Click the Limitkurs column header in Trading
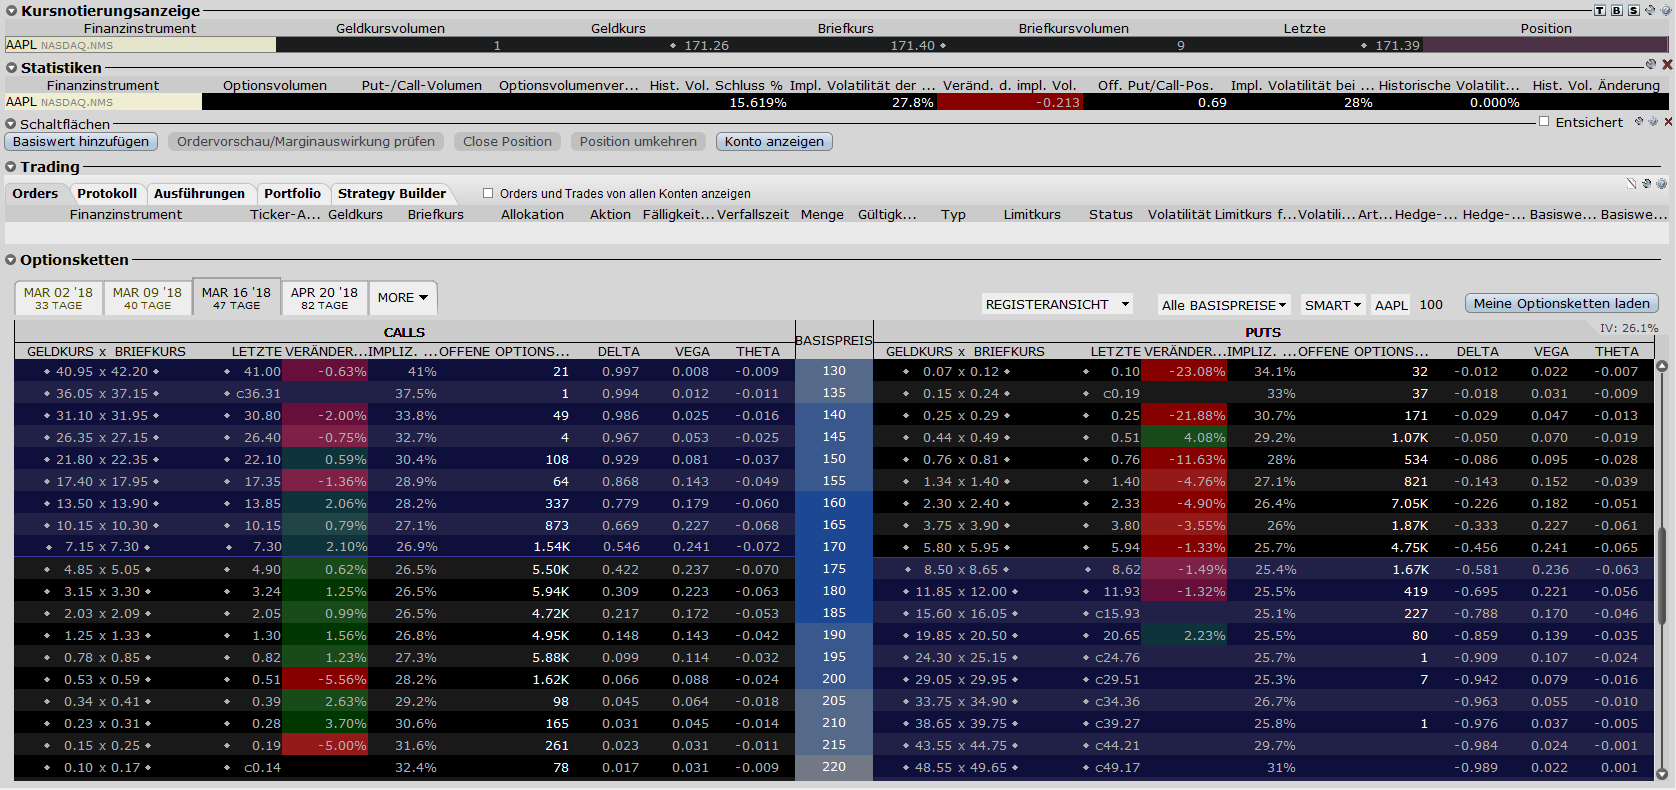The image size is (1676, 790). [1032, 215]
